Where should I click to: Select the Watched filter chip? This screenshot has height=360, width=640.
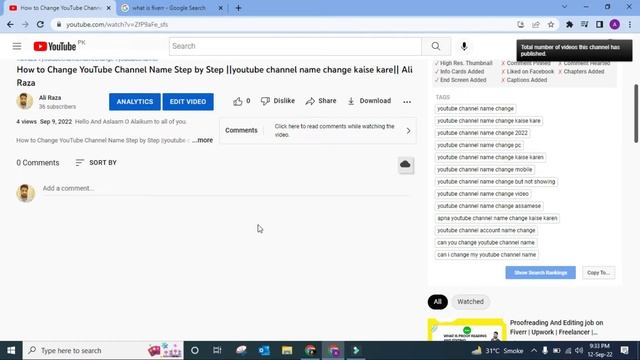click(470, 302)
